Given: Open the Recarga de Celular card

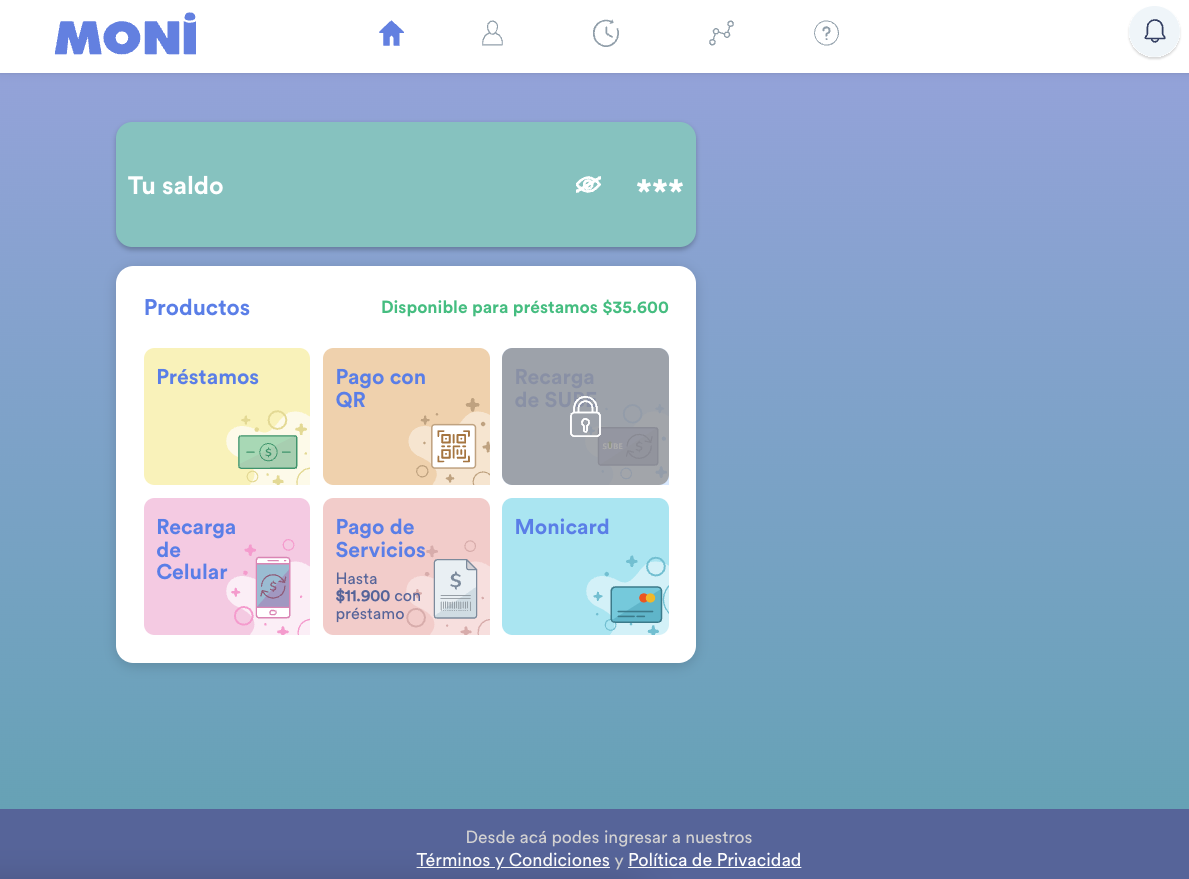Looking at the screenshot, I should 227,567.
